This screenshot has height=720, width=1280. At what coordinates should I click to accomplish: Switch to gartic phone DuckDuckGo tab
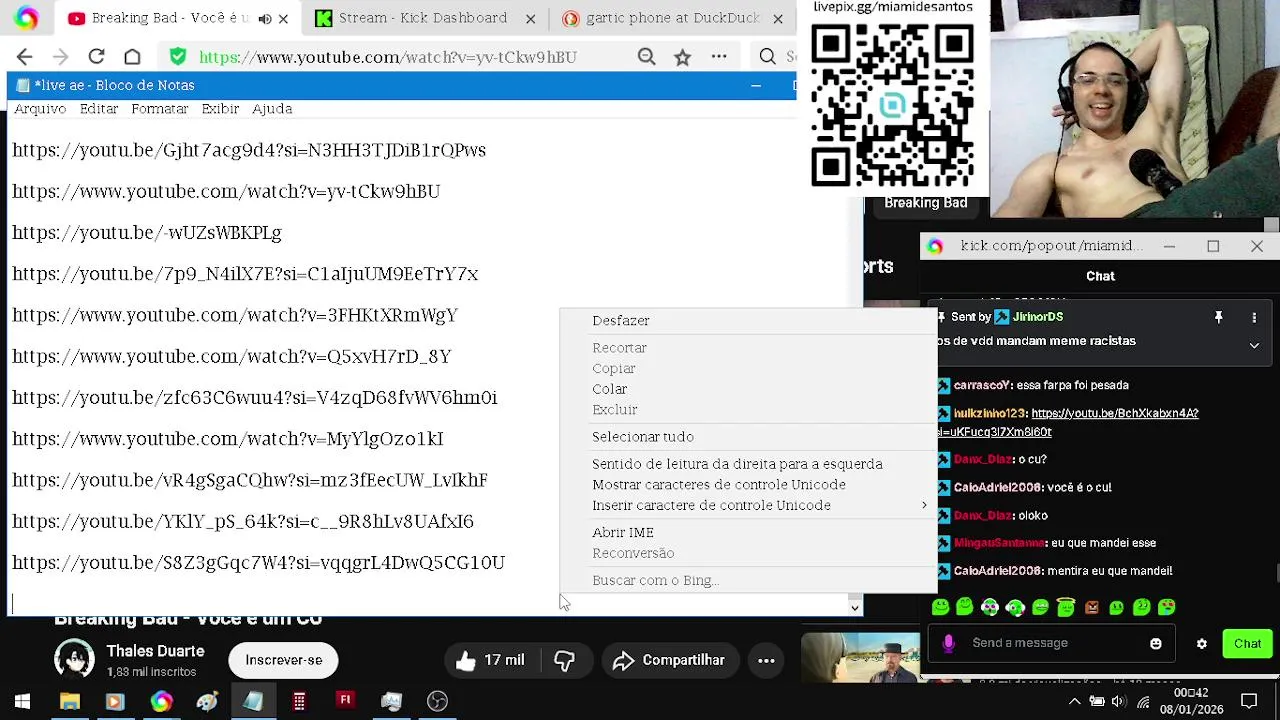coord(672,18)
